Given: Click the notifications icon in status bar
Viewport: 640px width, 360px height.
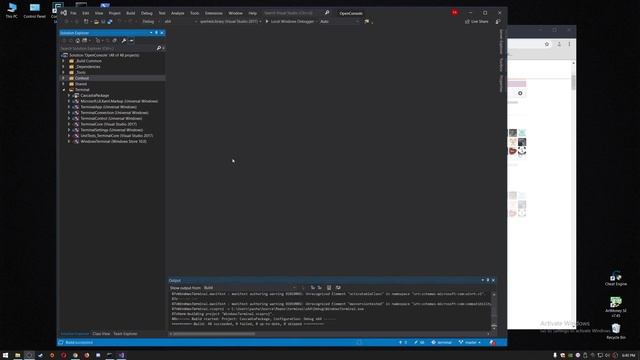Looking at the screenshot, I should tap(493, 342).
